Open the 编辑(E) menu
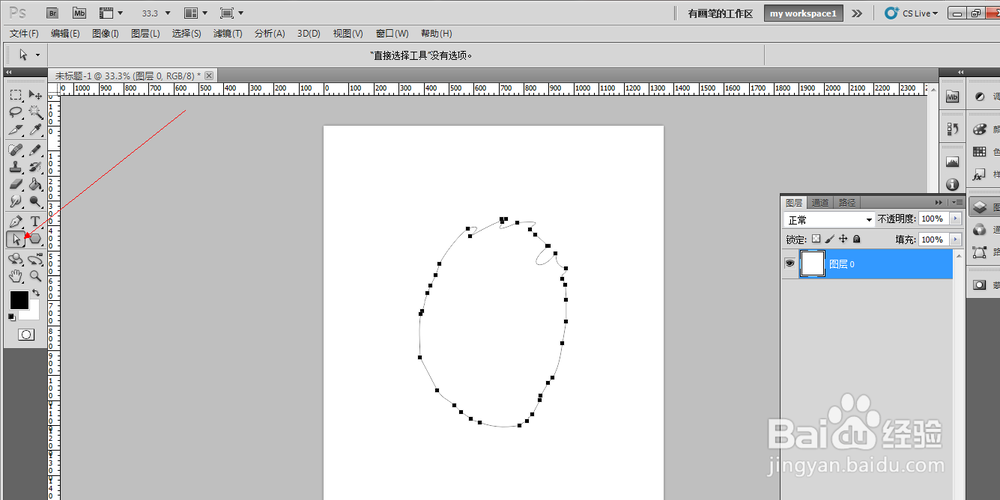 (66, 33)
